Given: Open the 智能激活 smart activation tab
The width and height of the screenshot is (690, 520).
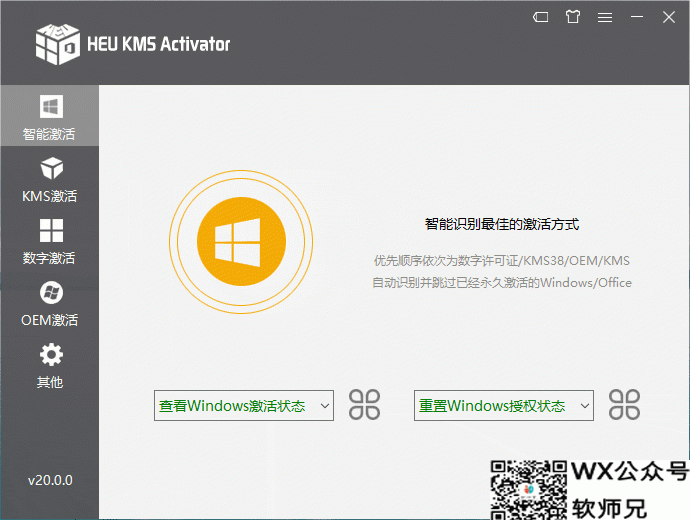Looking at the screenshot, I should [49, 116].
